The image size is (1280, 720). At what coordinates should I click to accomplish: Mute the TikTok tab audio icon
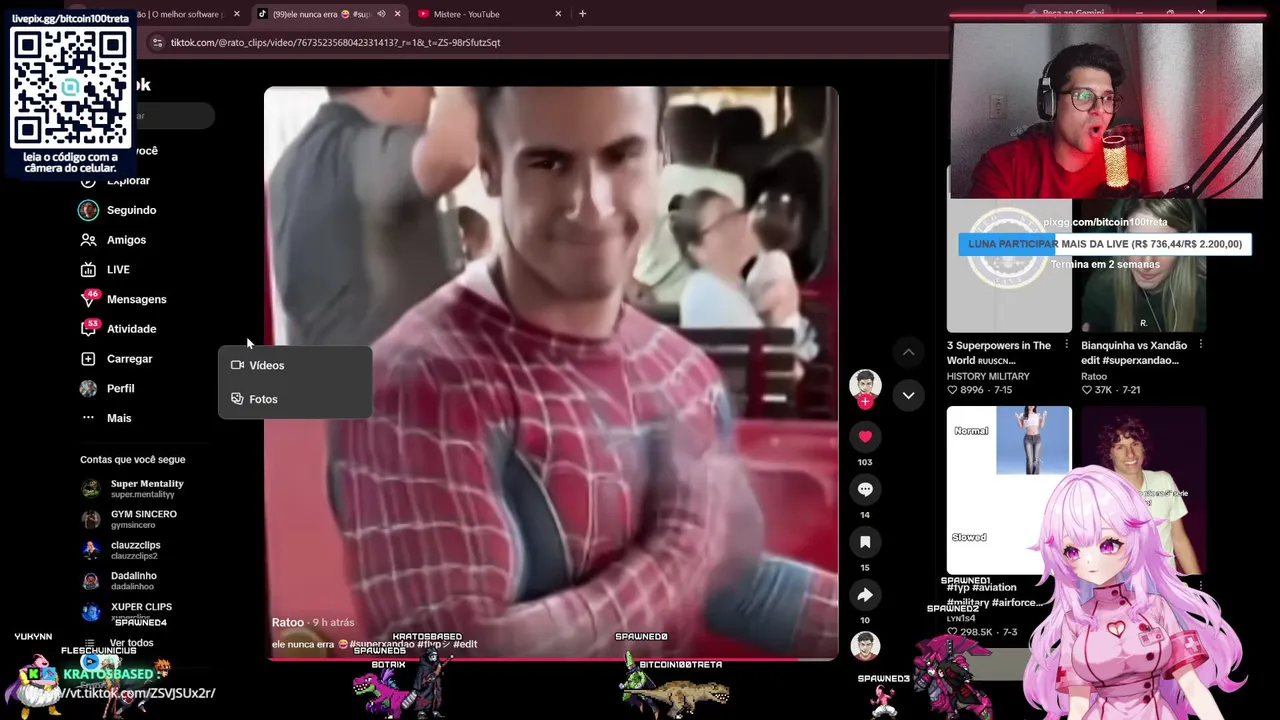[x=381, y=14]
